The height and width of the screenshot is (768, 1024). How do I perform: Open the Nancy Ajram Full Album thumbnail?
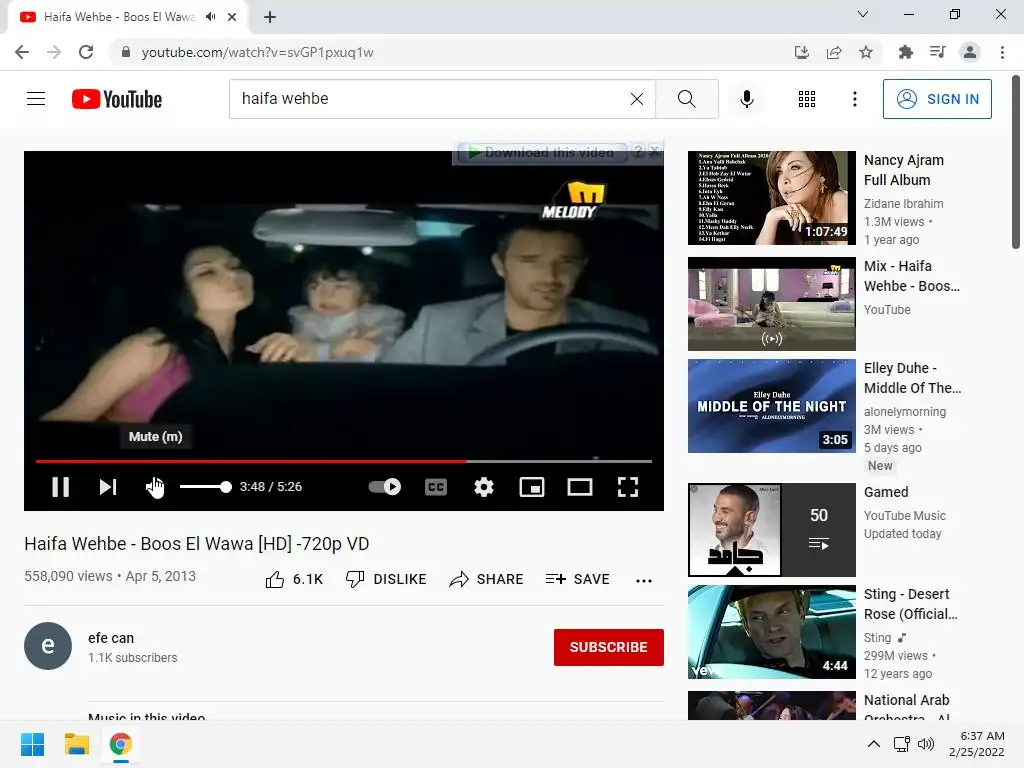(x=771, y=198)
